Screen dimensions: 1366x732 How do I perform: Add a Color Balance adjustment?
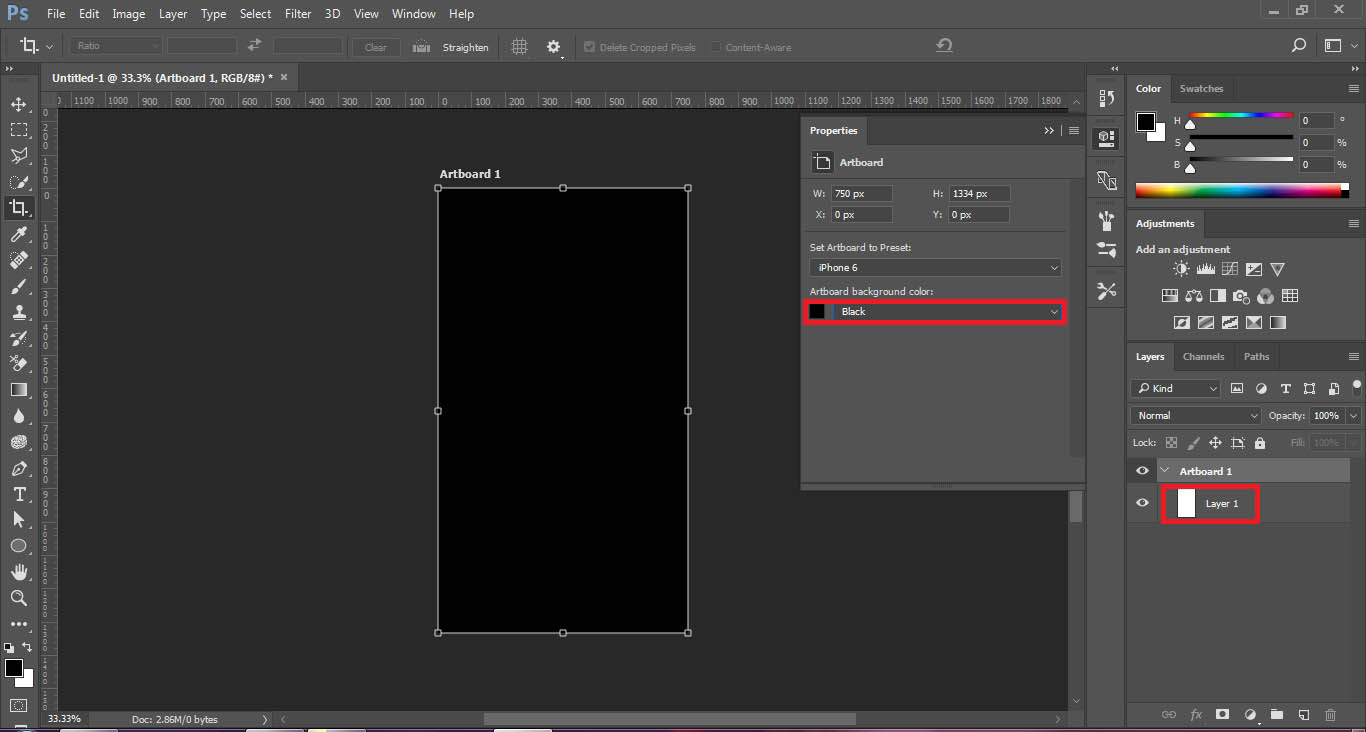click(x=1193, y=296)
